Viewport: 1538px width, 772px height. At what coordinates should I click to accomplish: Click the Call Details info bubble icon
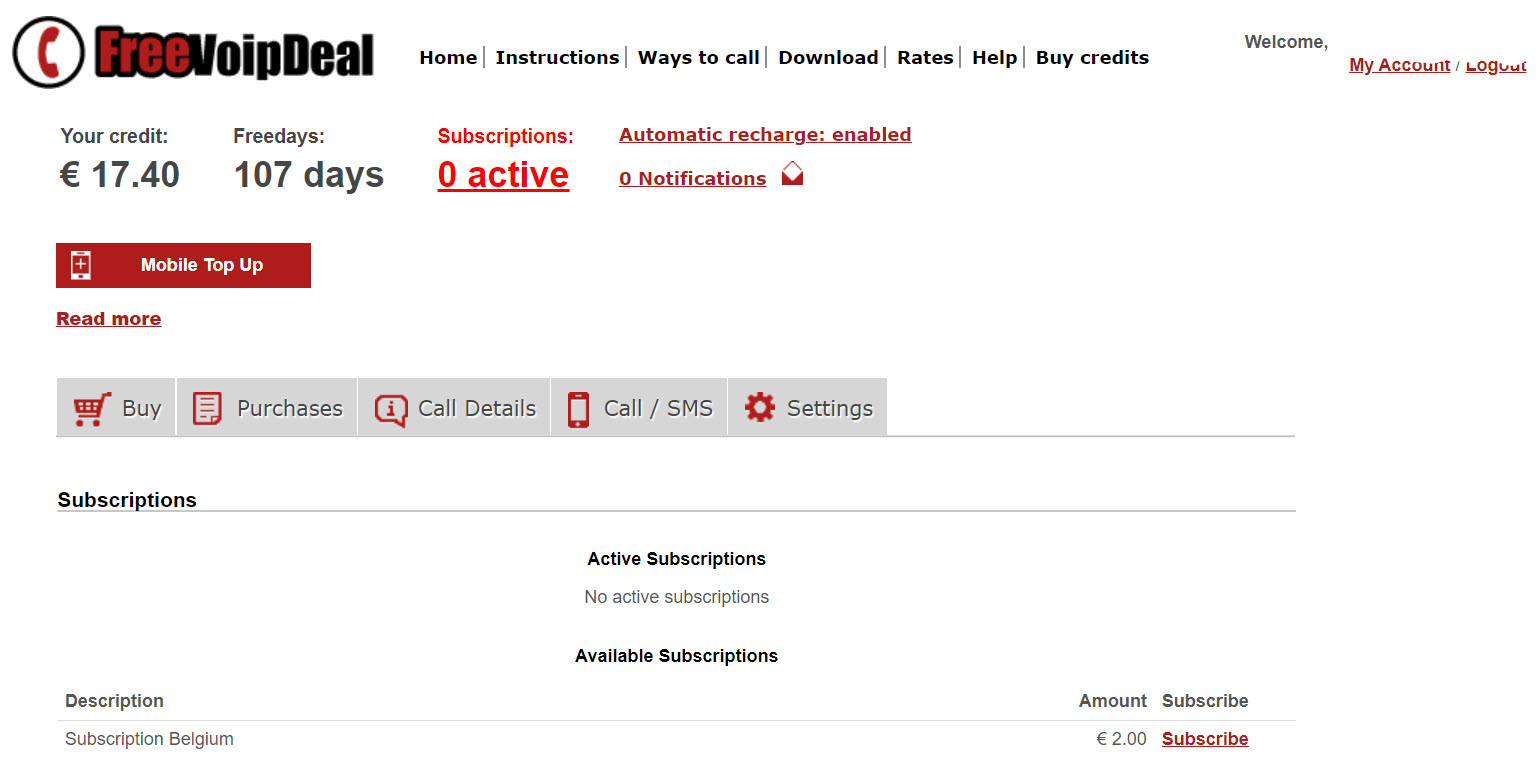(x=390, y=409)
